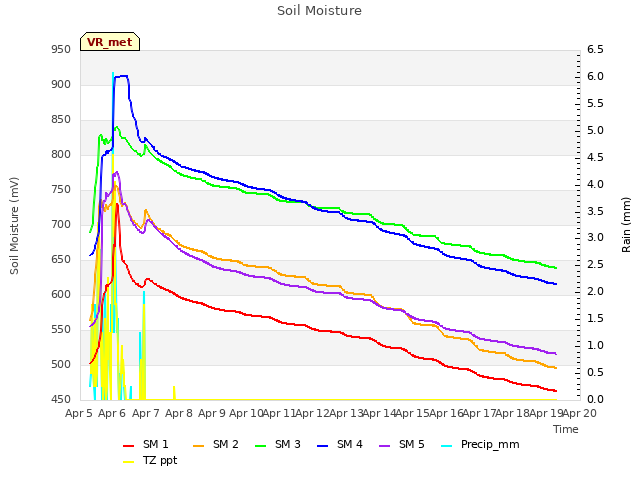Viewport: 640px width, 480px height.
Task: Click the 600 left axis tick label
Action: [61, 295]
